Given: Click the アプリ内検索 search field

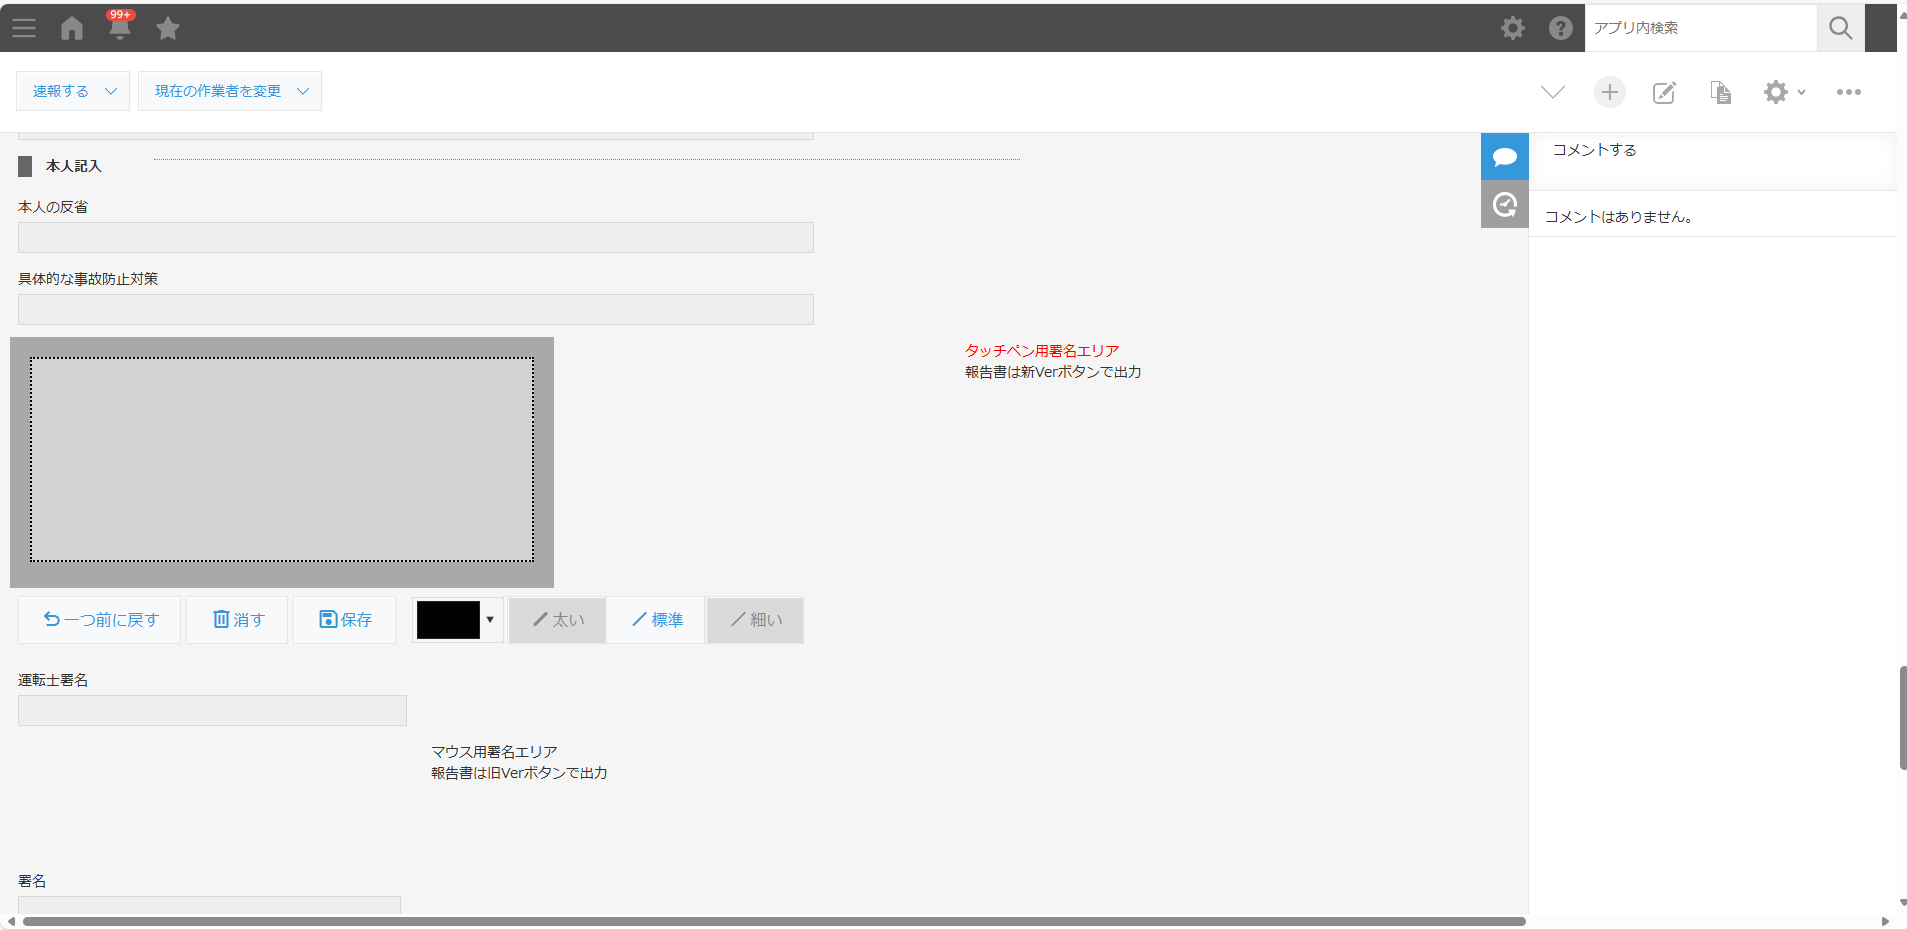Looking at the screenshot, I should click(x=1700, y=28).
